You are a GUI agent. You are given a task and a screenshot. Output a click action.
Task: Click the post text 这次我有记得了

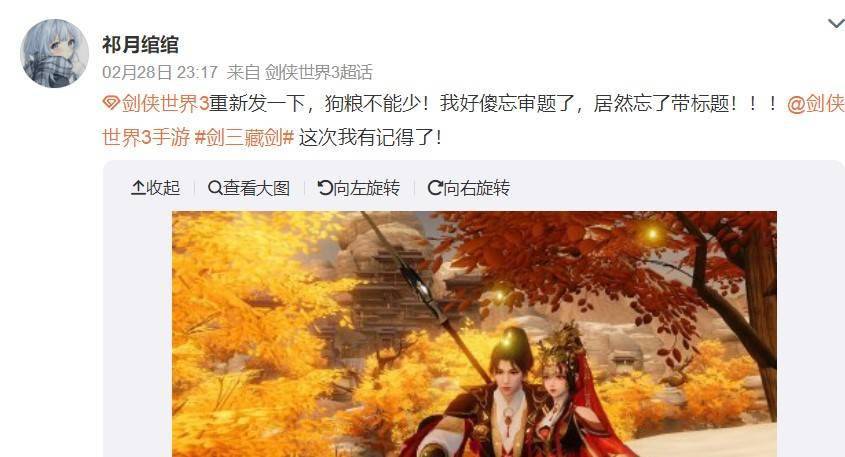tap(370, 138)
